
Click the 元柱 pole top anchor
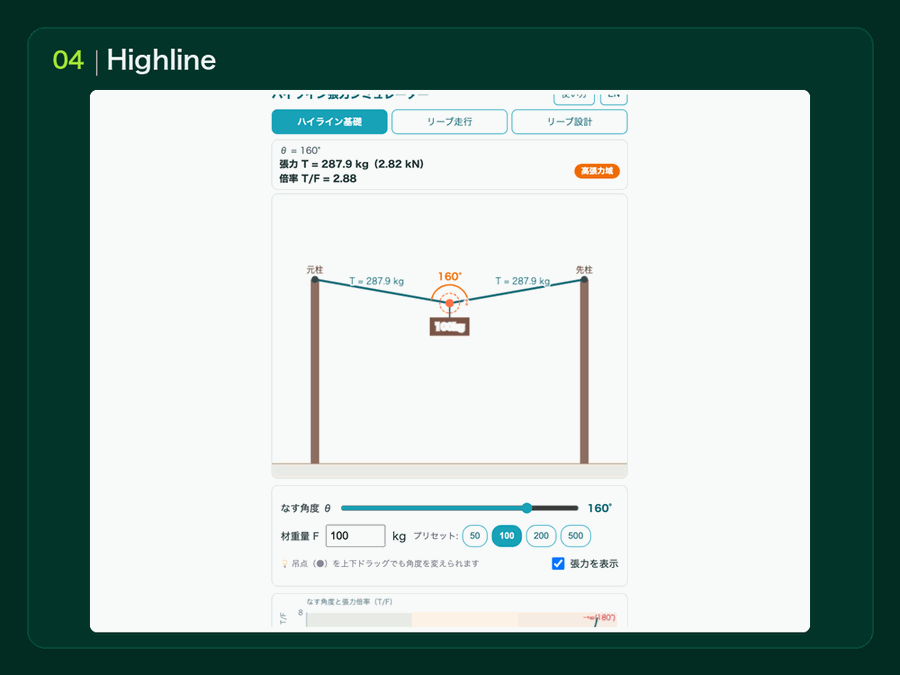315,280
